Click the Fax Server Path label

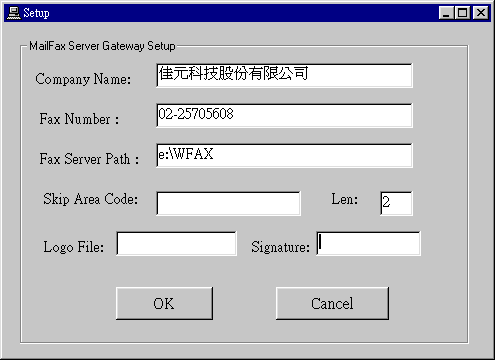89,159
